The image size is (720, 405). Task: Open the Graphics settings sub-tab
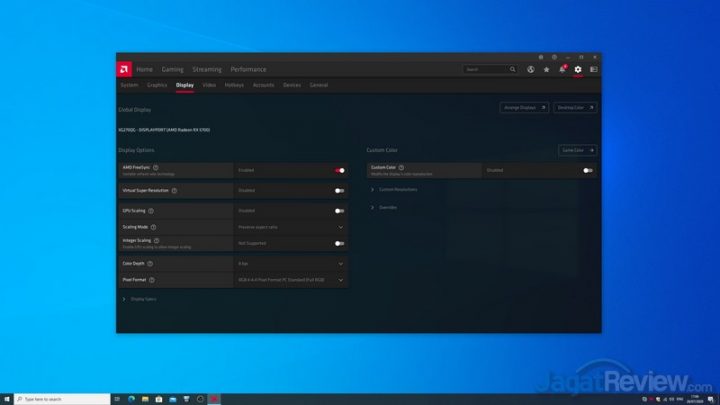point(157,85)
